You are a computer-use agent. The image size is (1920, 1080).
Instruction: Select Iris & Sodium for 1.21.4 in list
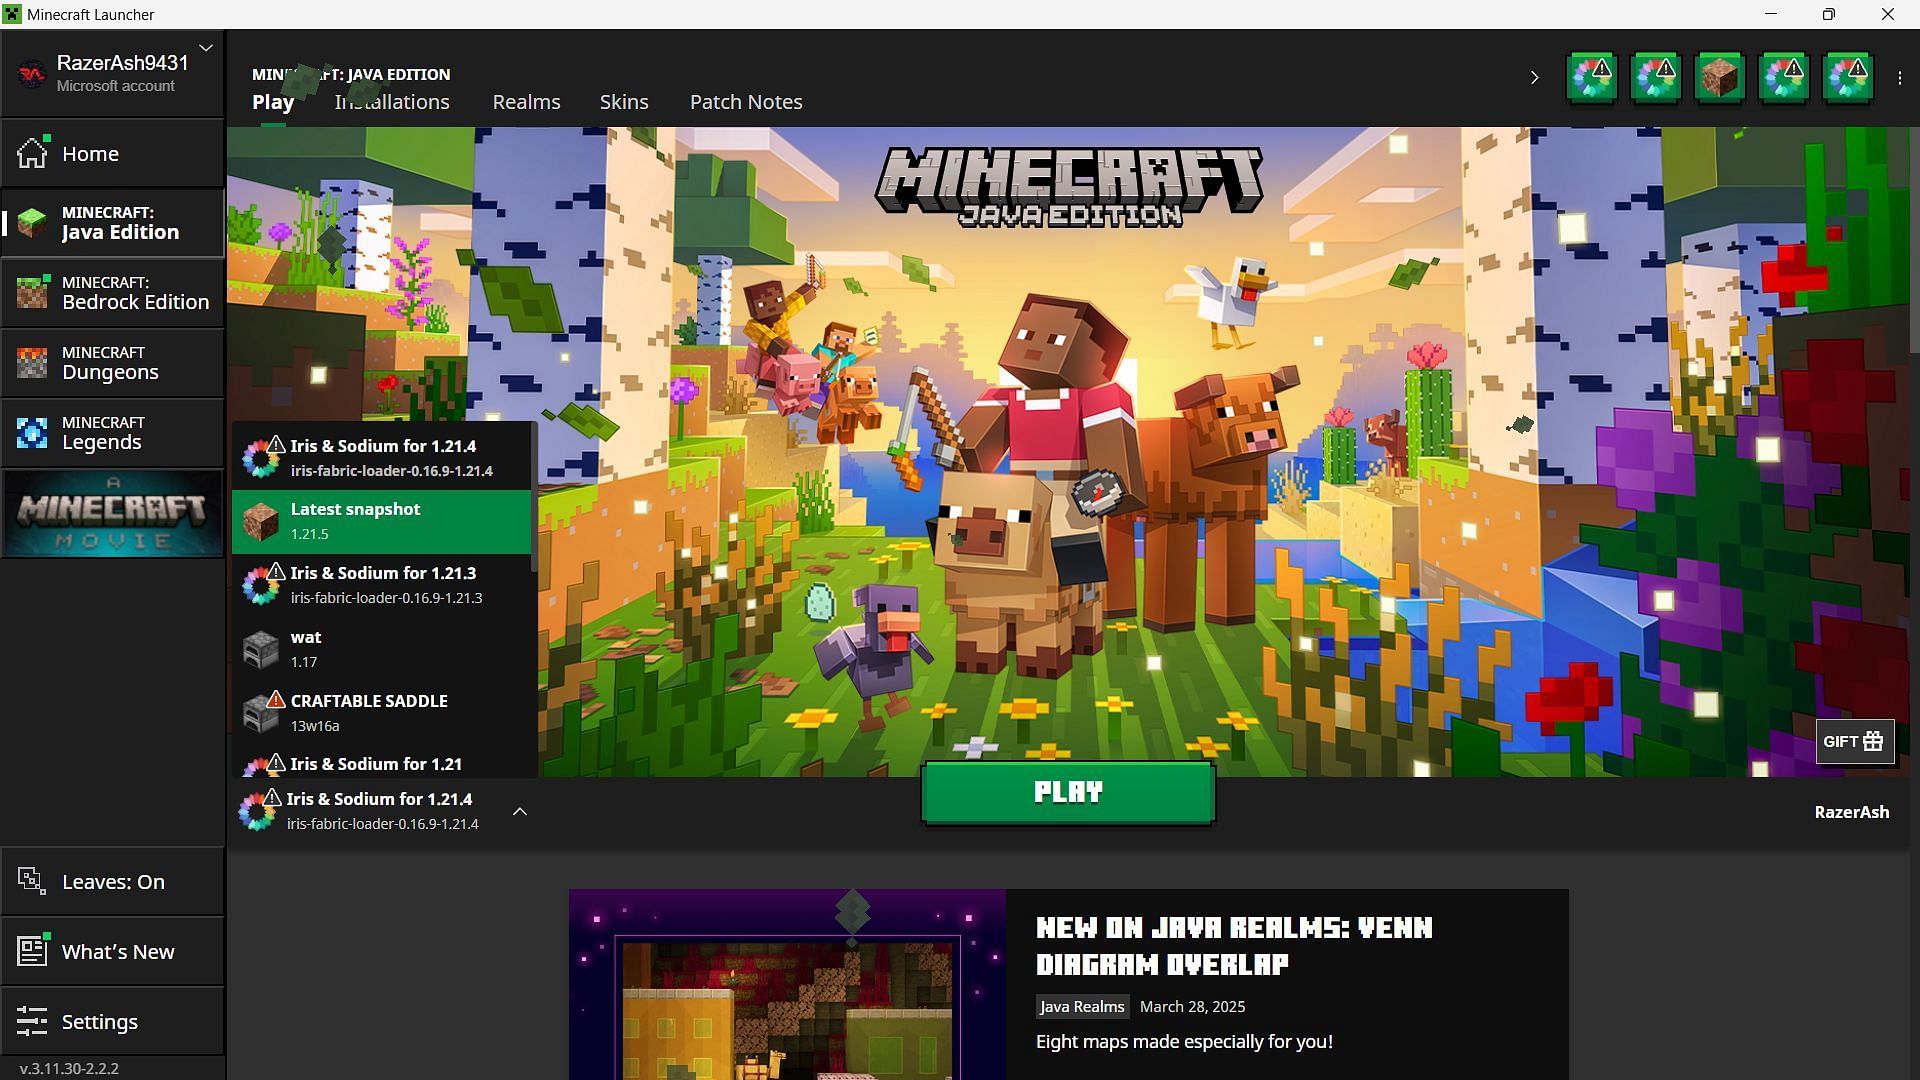[381, 457]
